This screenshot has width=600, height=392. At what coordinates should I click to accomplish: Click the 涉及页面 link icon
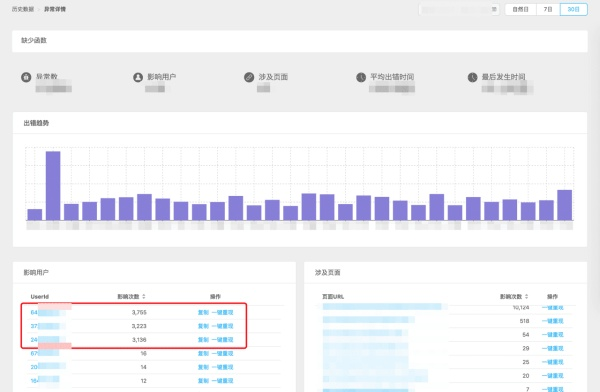[249, 77]
